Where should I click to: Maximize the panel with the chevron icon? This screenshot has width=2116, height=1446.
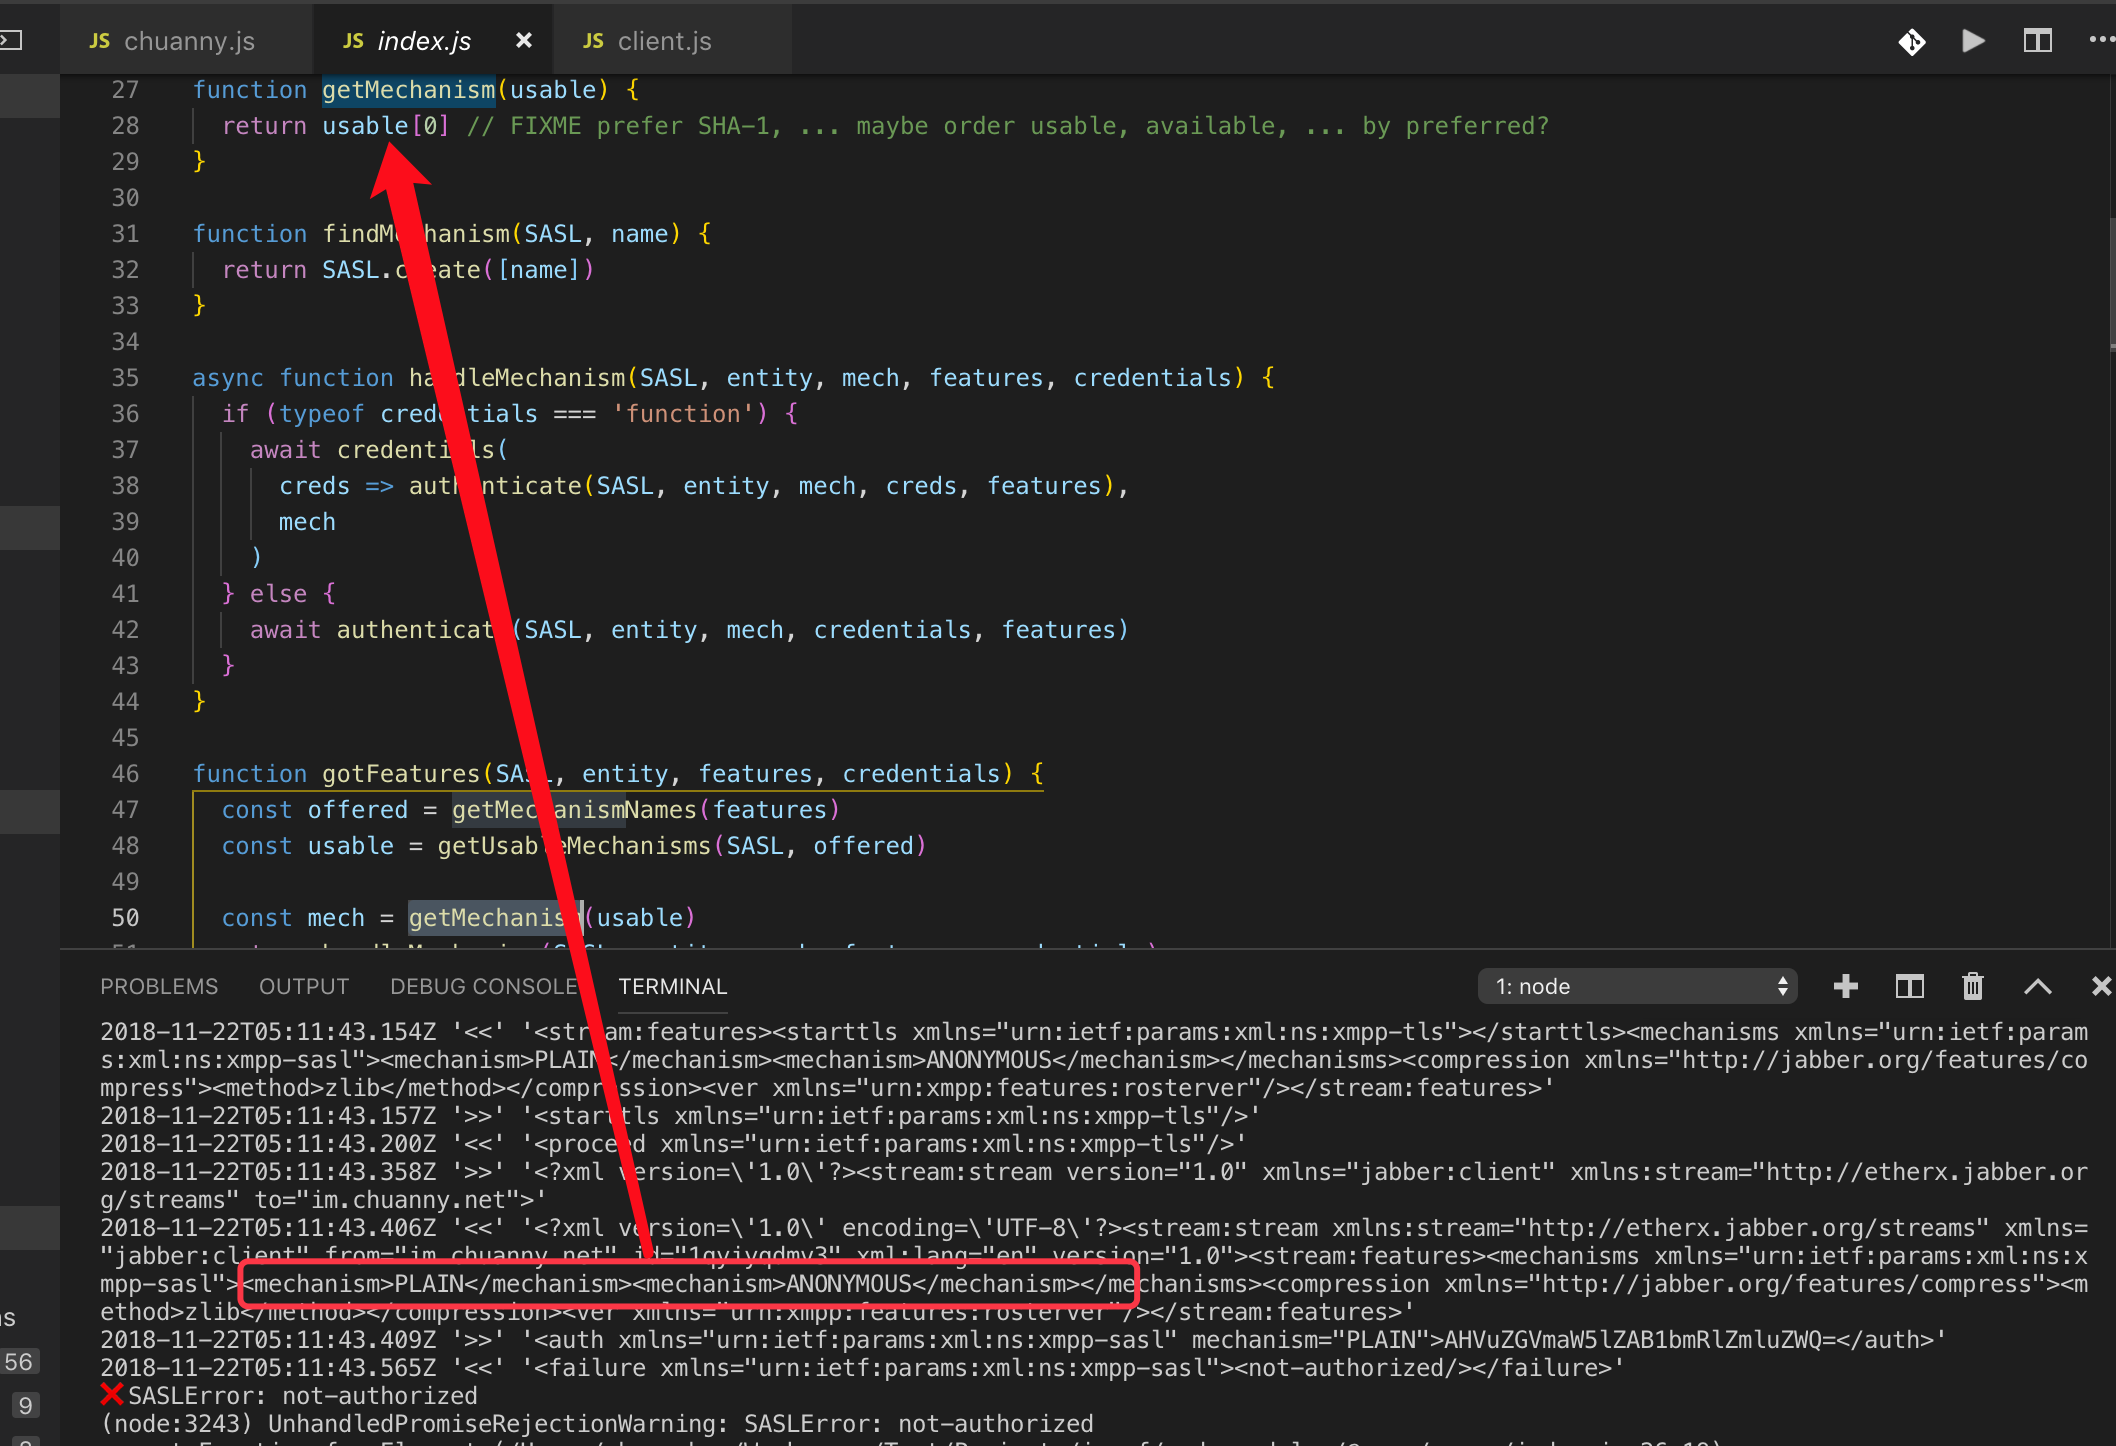coord(2038,986)
